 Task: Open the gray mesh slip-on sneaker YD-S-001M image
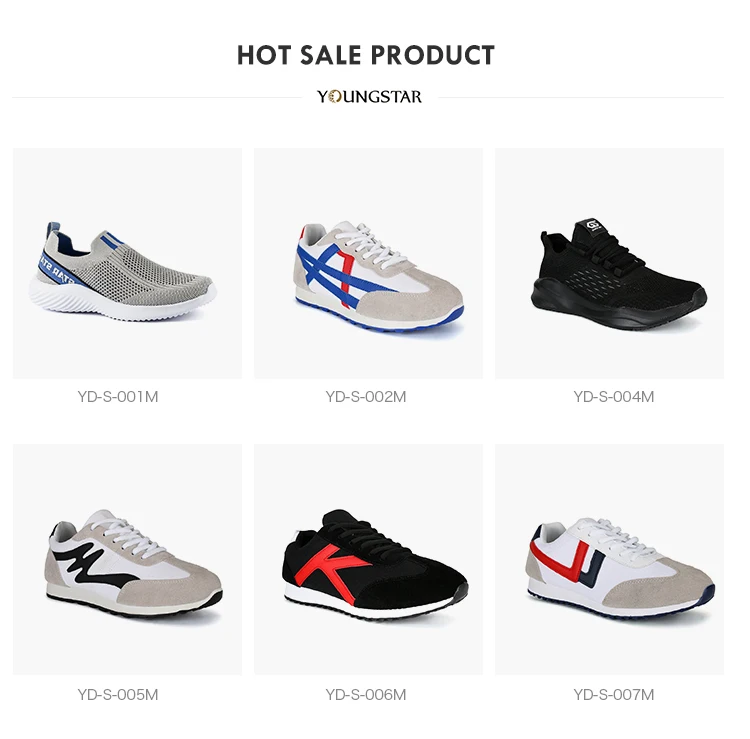(127, 263)
